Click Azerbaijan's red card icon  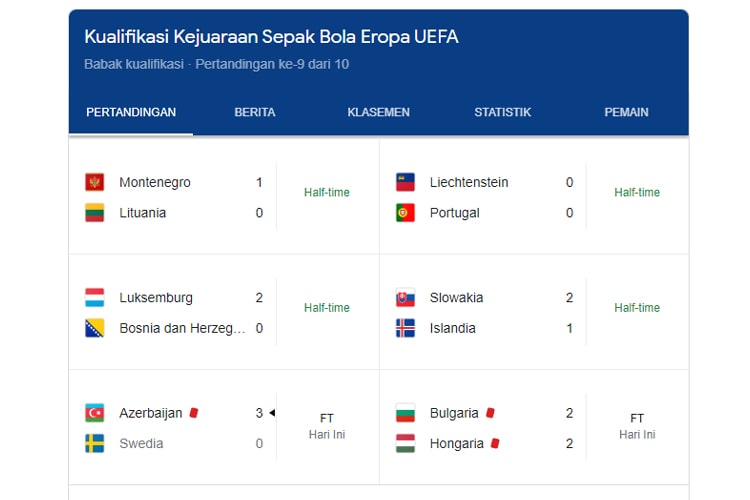(193, 413)
